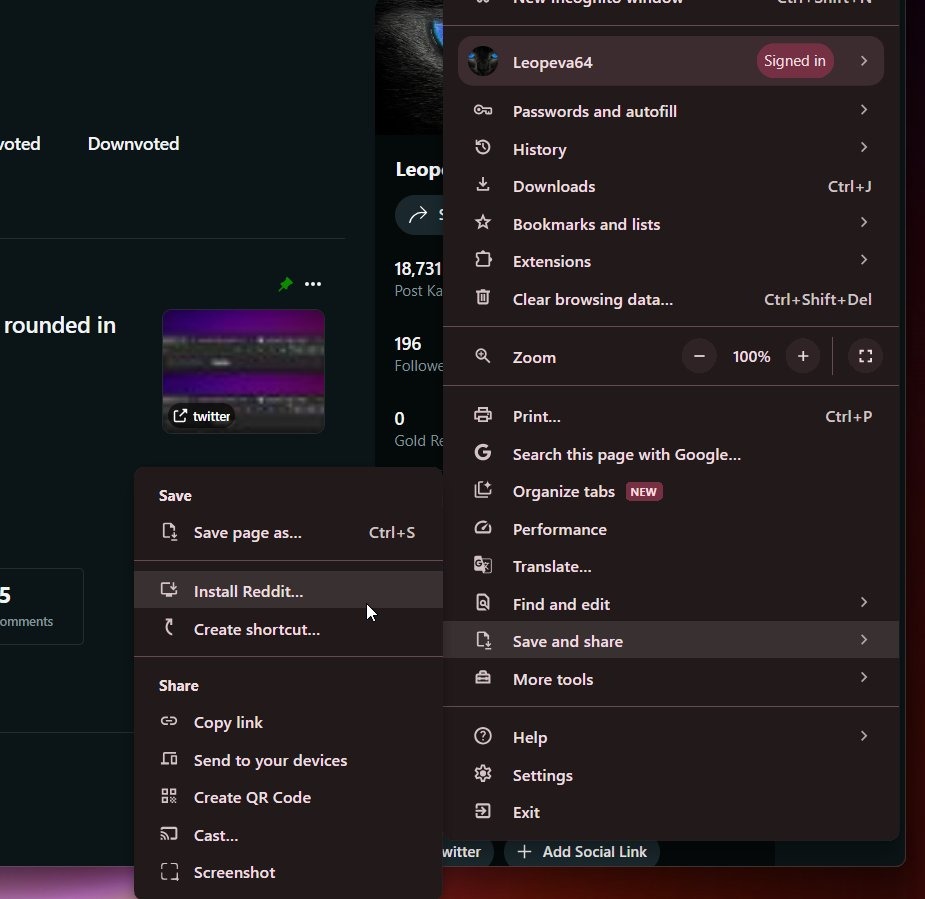Screen dimensions: 925x899
Task: Click the Save page as file icon
Action: click(x=169, y=531)
